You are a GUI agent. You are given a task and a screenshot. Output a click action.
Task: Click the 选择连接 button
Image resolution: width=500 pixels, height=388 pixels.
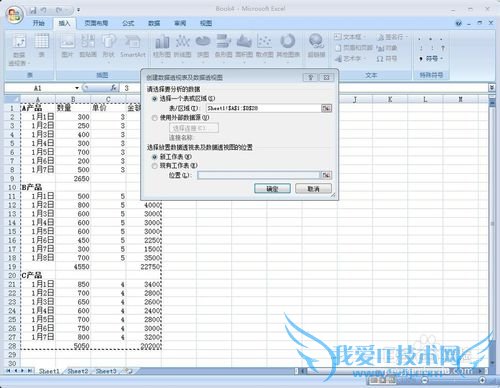click(194, 128)
